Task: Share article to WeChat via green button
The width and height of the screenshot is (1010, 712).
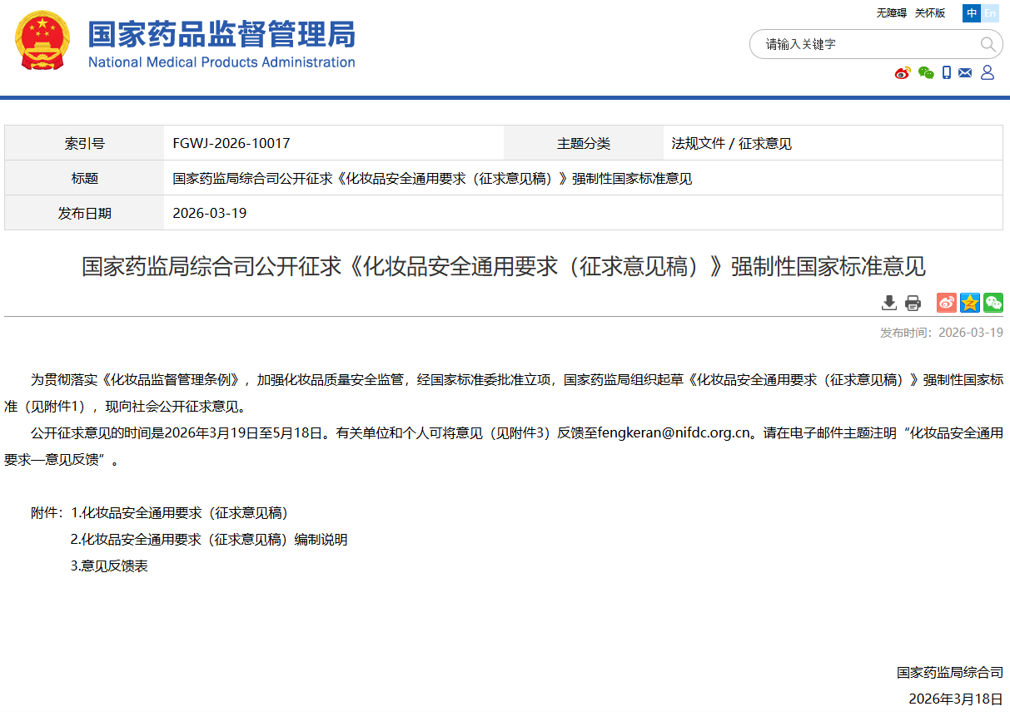Action: [992, 303]
